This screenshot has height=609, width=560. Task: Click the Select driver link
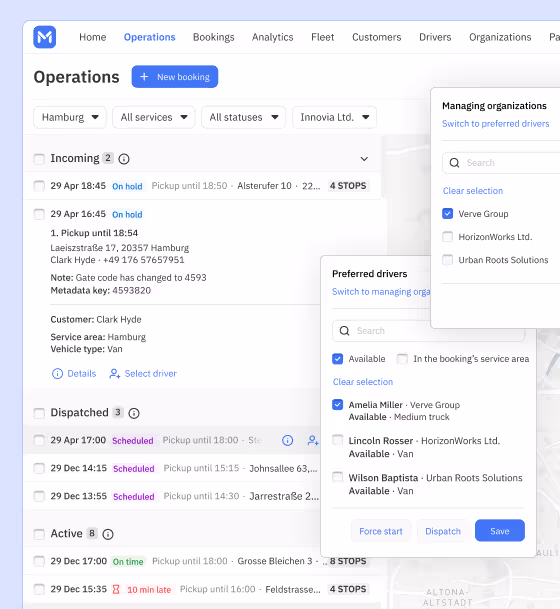click(143, 374)
